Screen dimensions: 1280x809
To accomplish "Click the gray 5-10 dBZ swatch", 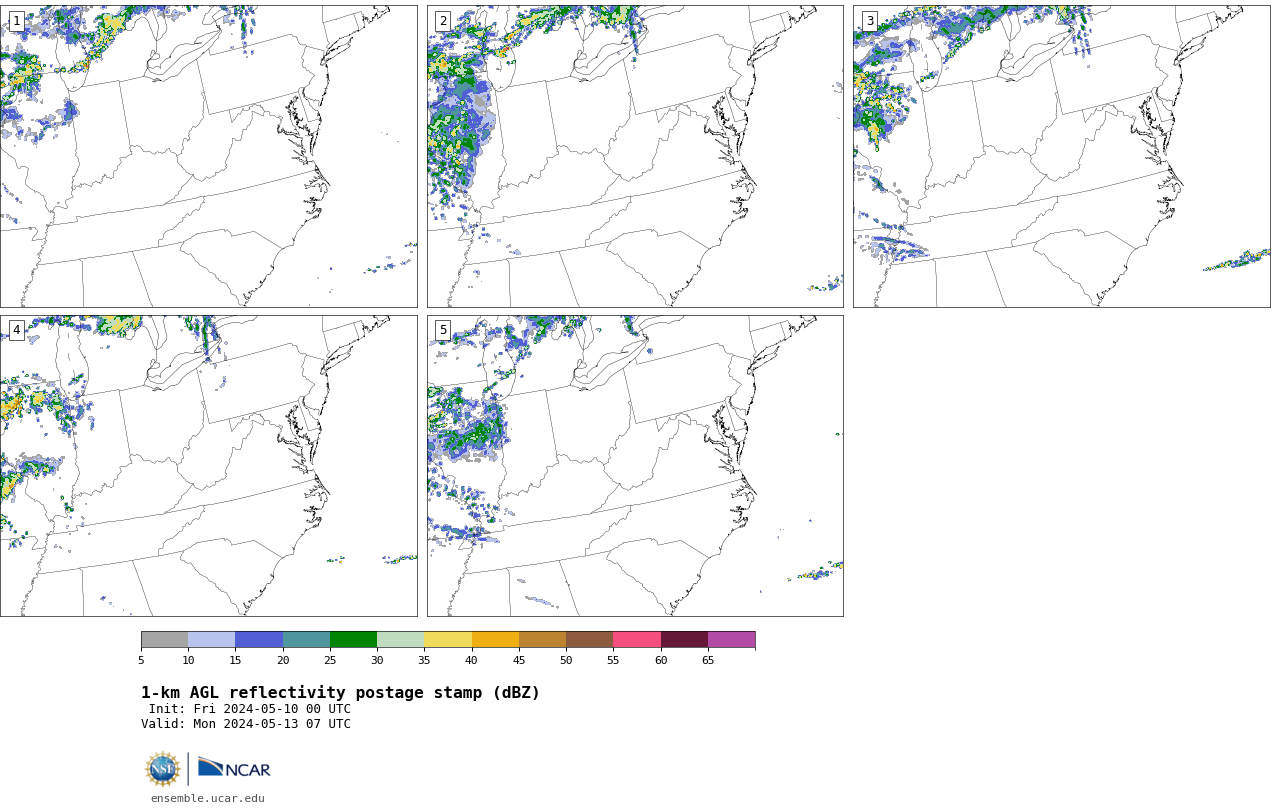I will click(x=164, y=640).
